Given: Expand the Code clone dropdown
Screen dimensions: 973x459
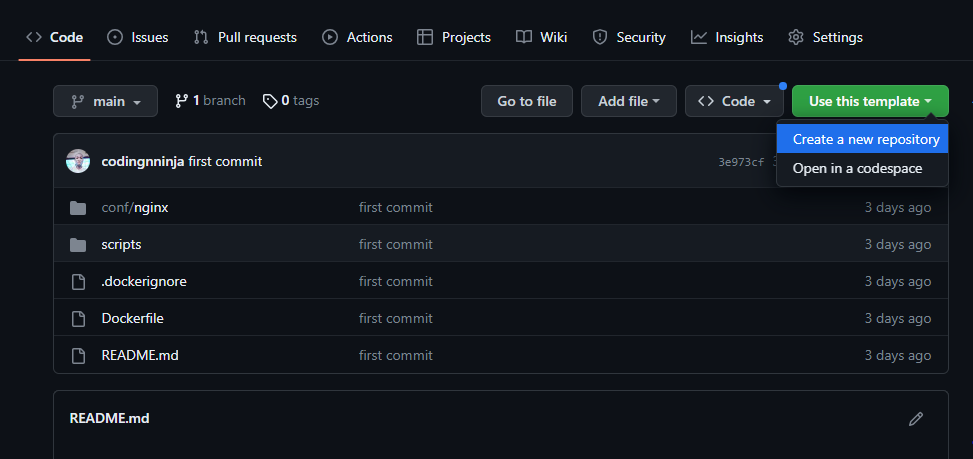Looking at the screenshot, I should (733, 101).
